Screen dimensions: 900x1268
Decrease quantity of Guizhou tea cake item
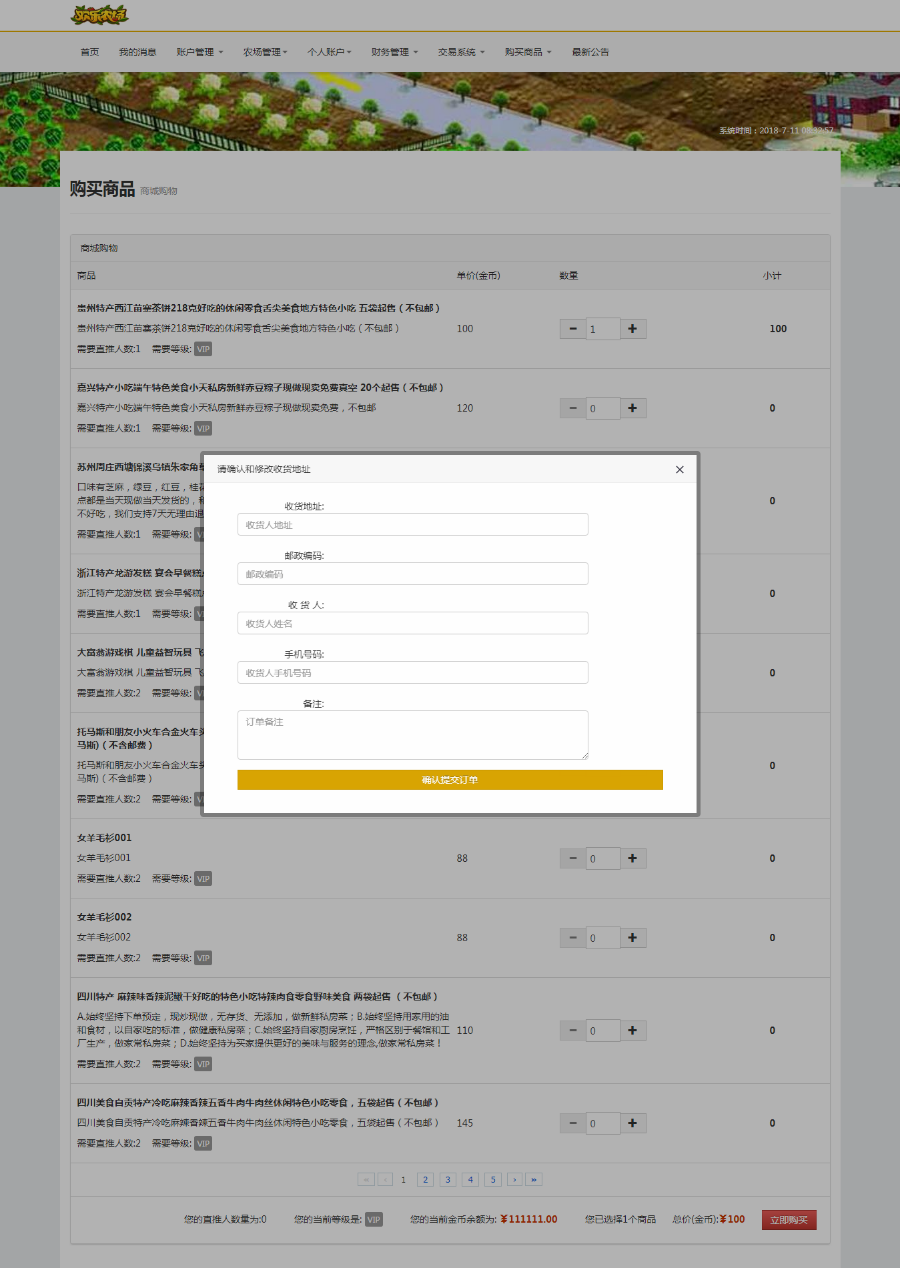coord(572,329)
